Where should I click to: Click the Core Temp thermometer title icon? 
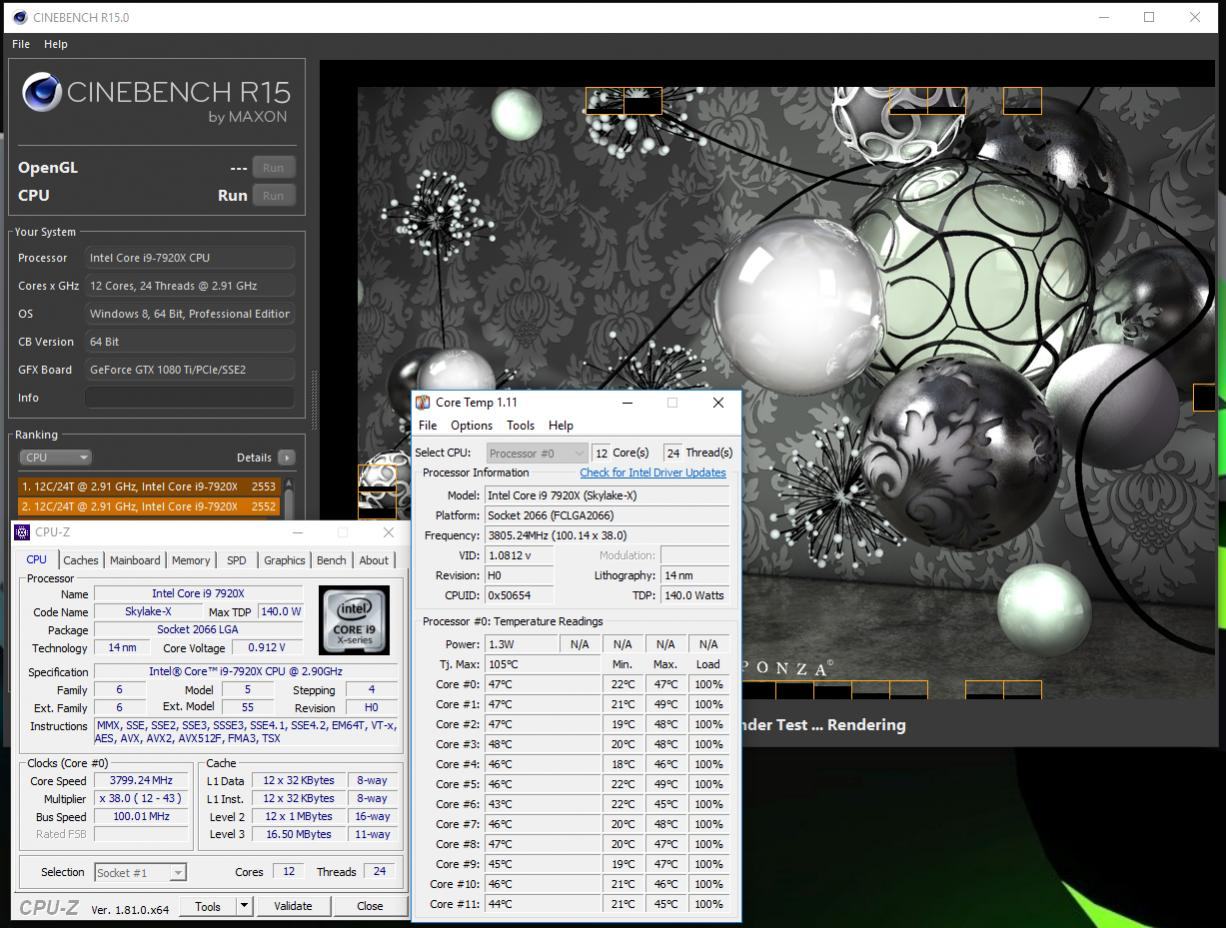423,403
